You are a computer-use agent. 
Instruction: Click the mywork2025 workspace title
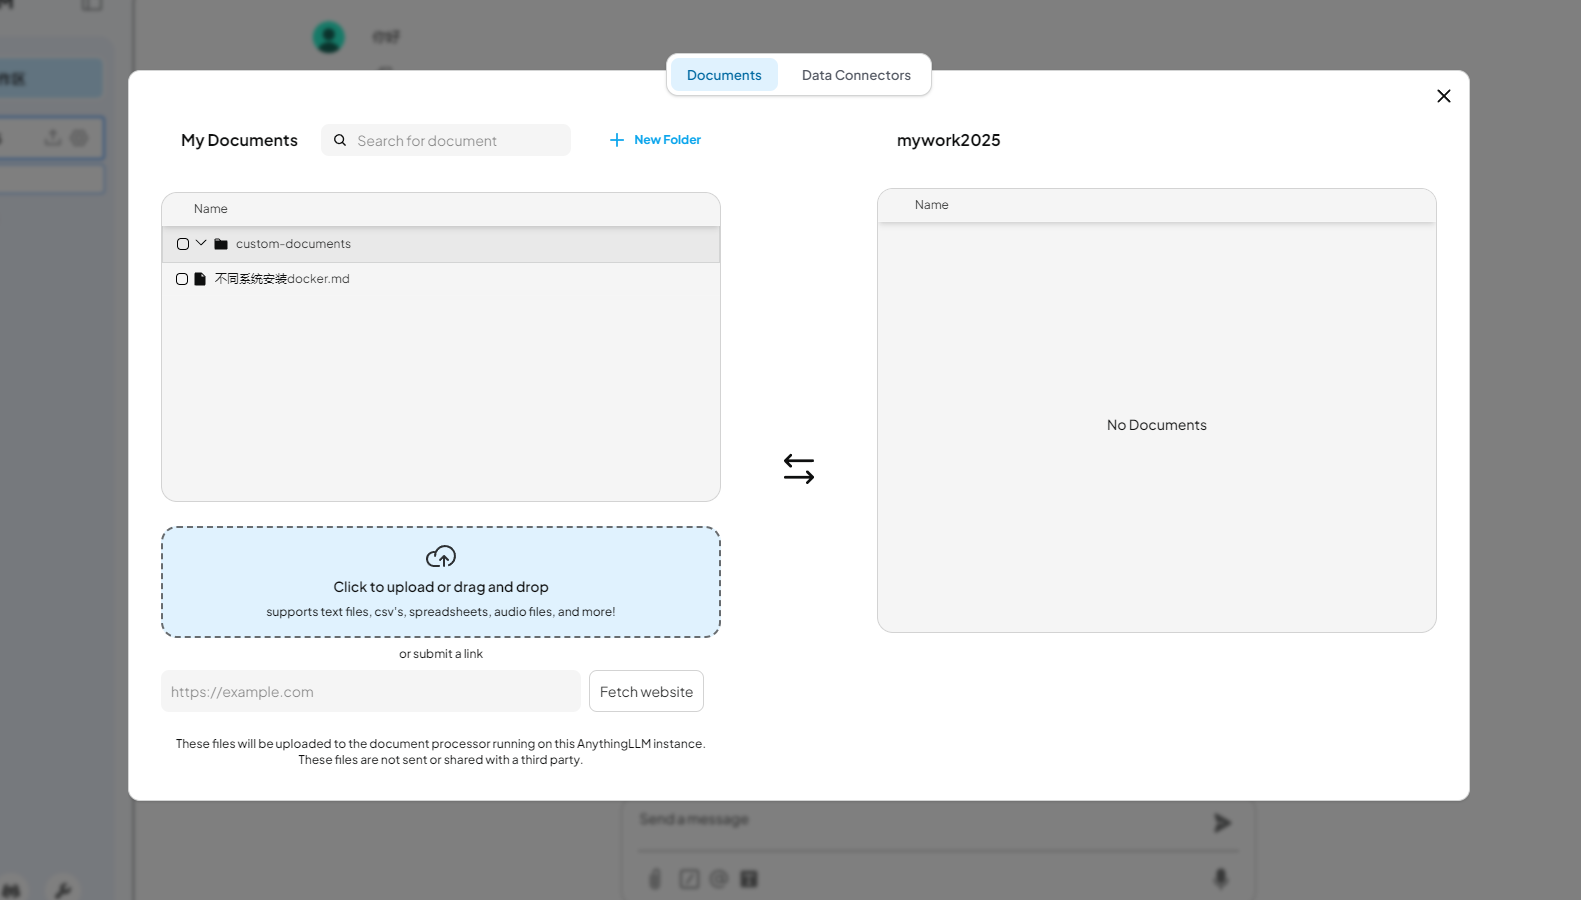(x=948, y=140)
